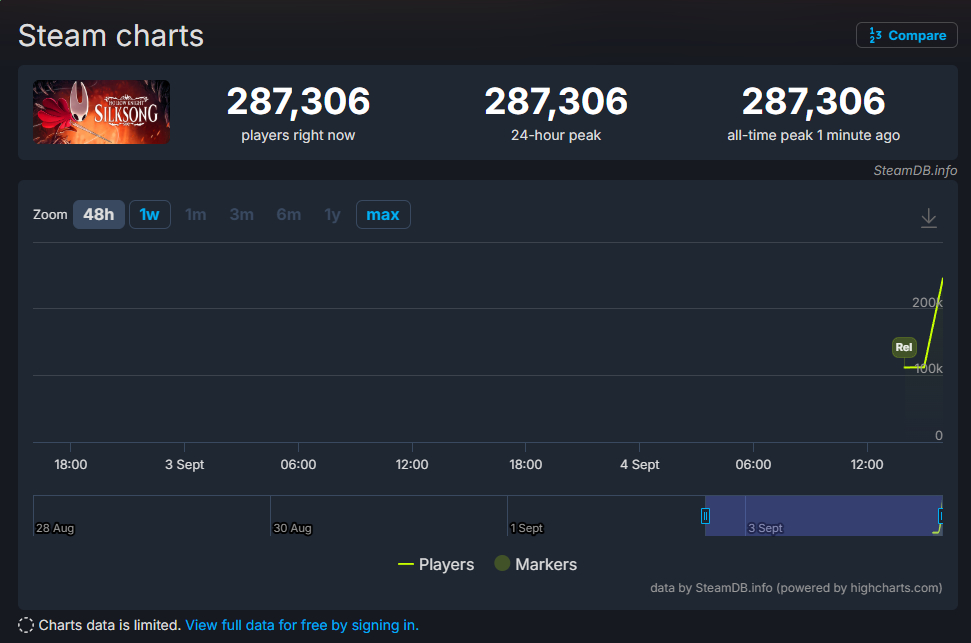Click left navigator range handle
The height and width of the screenshot is (643, 971).
coord(705,515)
